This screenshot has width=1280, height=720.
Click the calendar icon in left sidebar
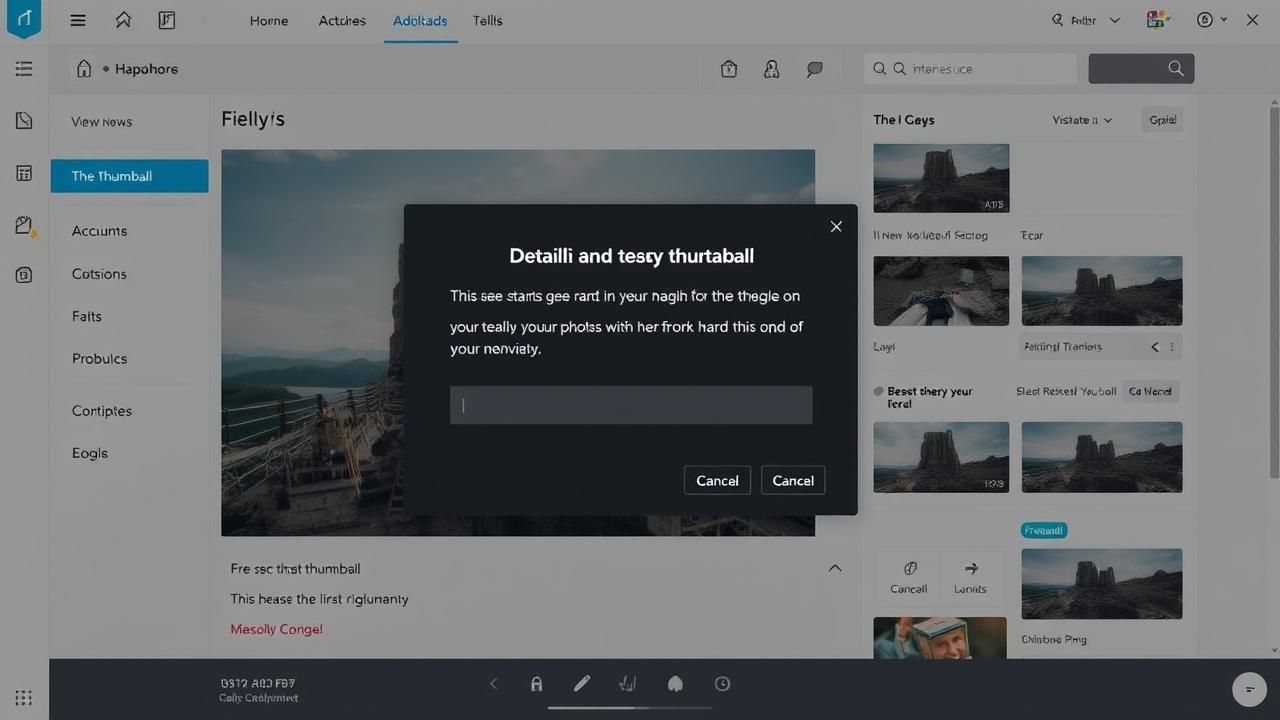(x=24, y=174)
